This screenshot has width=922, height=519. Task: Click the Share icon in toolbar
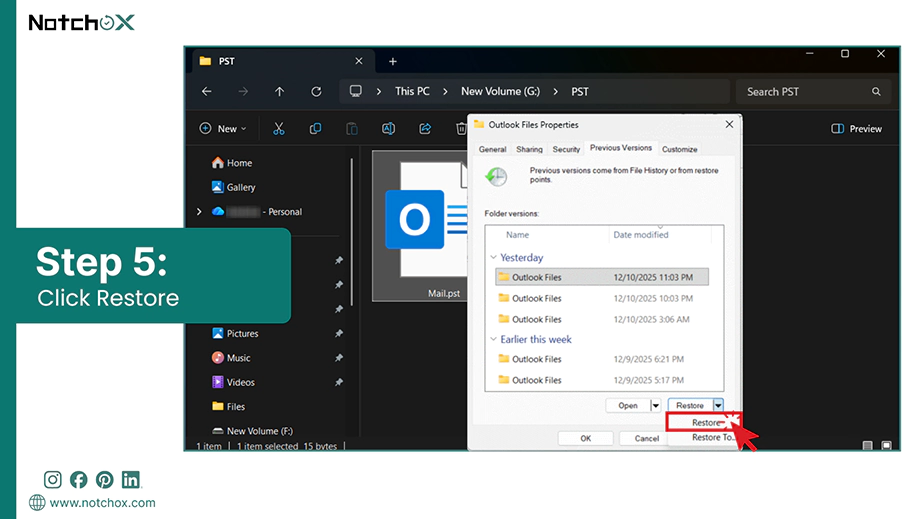pos(425,129)
